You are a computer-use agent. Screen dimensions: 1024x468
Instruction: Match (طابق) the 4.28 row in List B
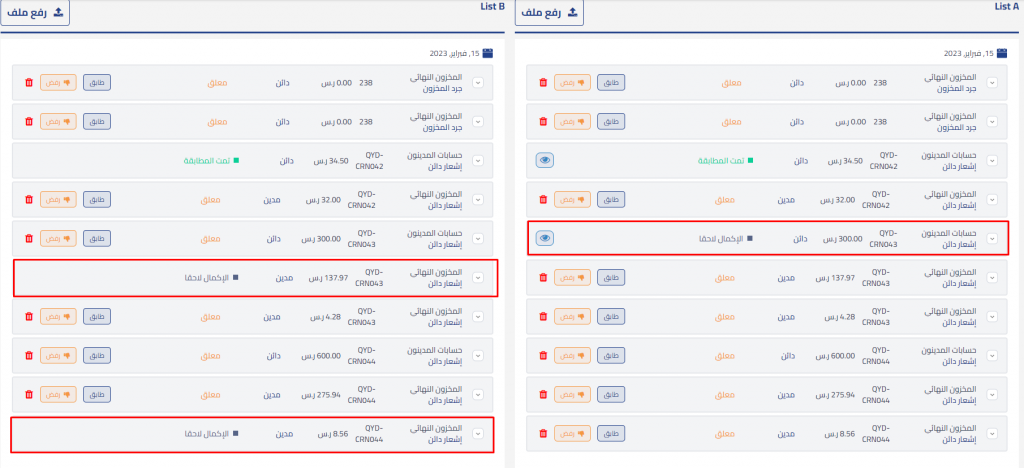pyautogui.click(x=97, y=317)
